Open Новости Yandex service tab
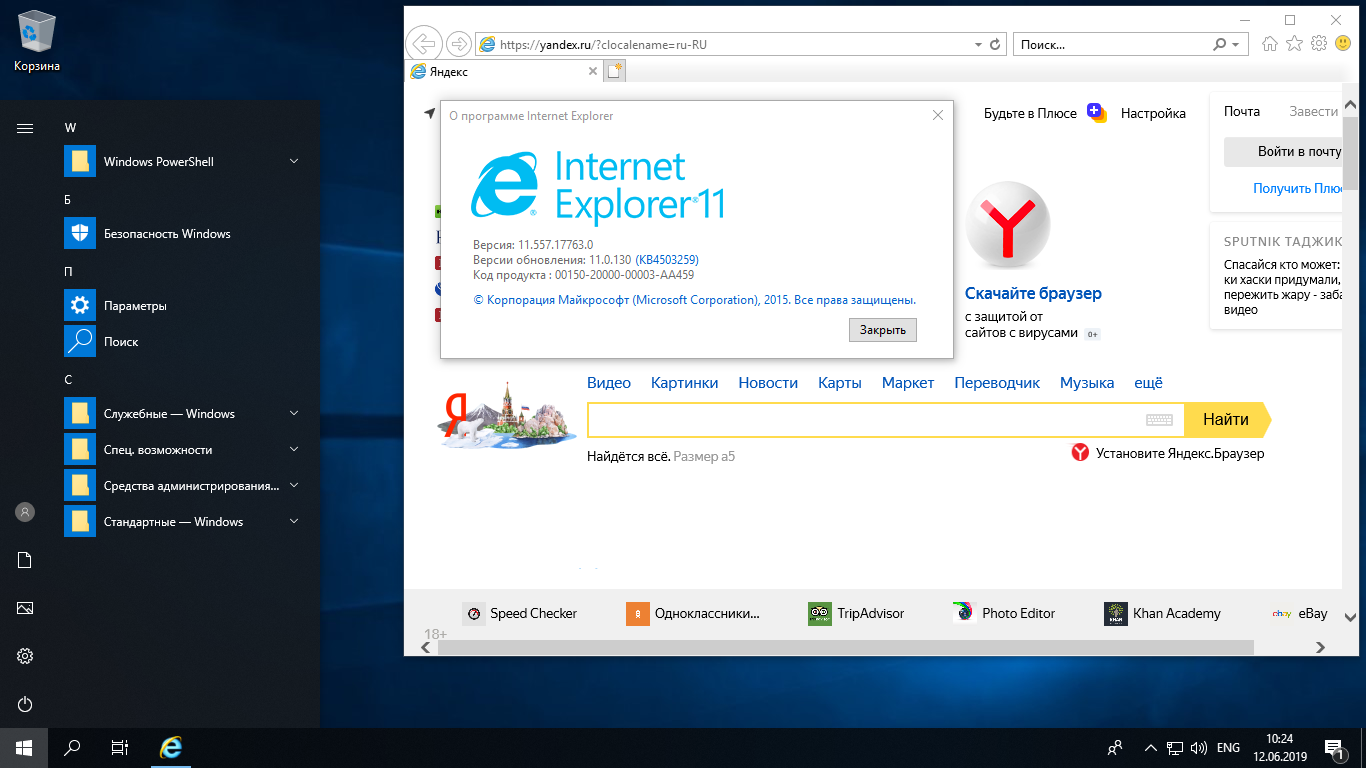This screenshot has height=768, width=1366. click(768, 383)
